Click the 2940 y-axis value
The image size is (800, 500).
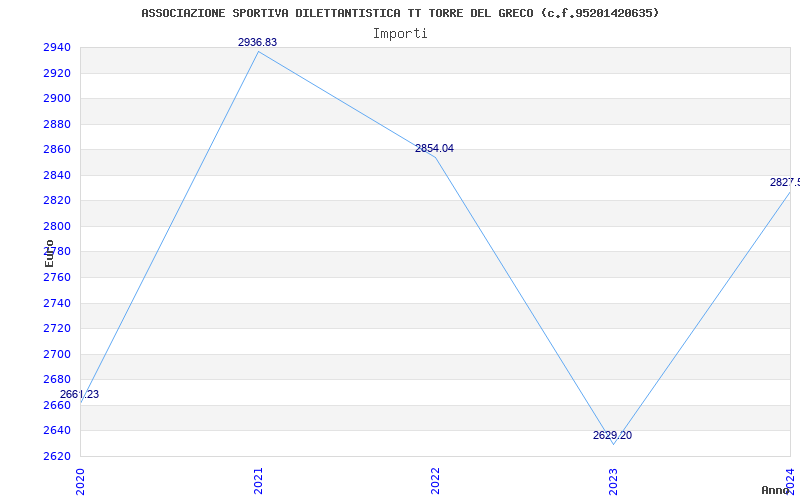point(57,48)
